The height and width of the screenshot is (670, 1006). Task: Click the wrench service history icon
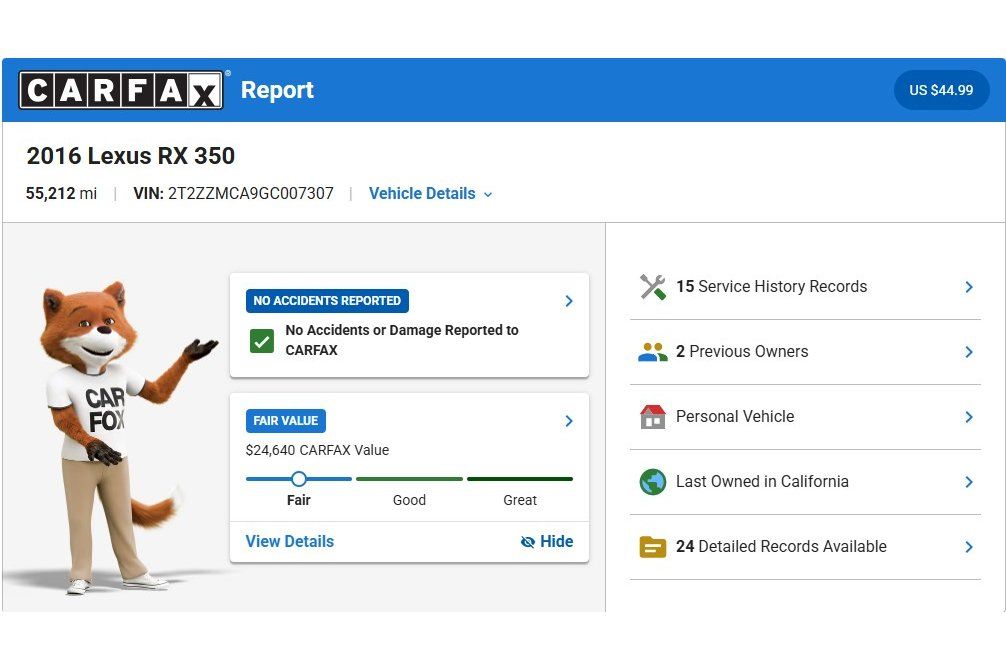tap(652, 287)
